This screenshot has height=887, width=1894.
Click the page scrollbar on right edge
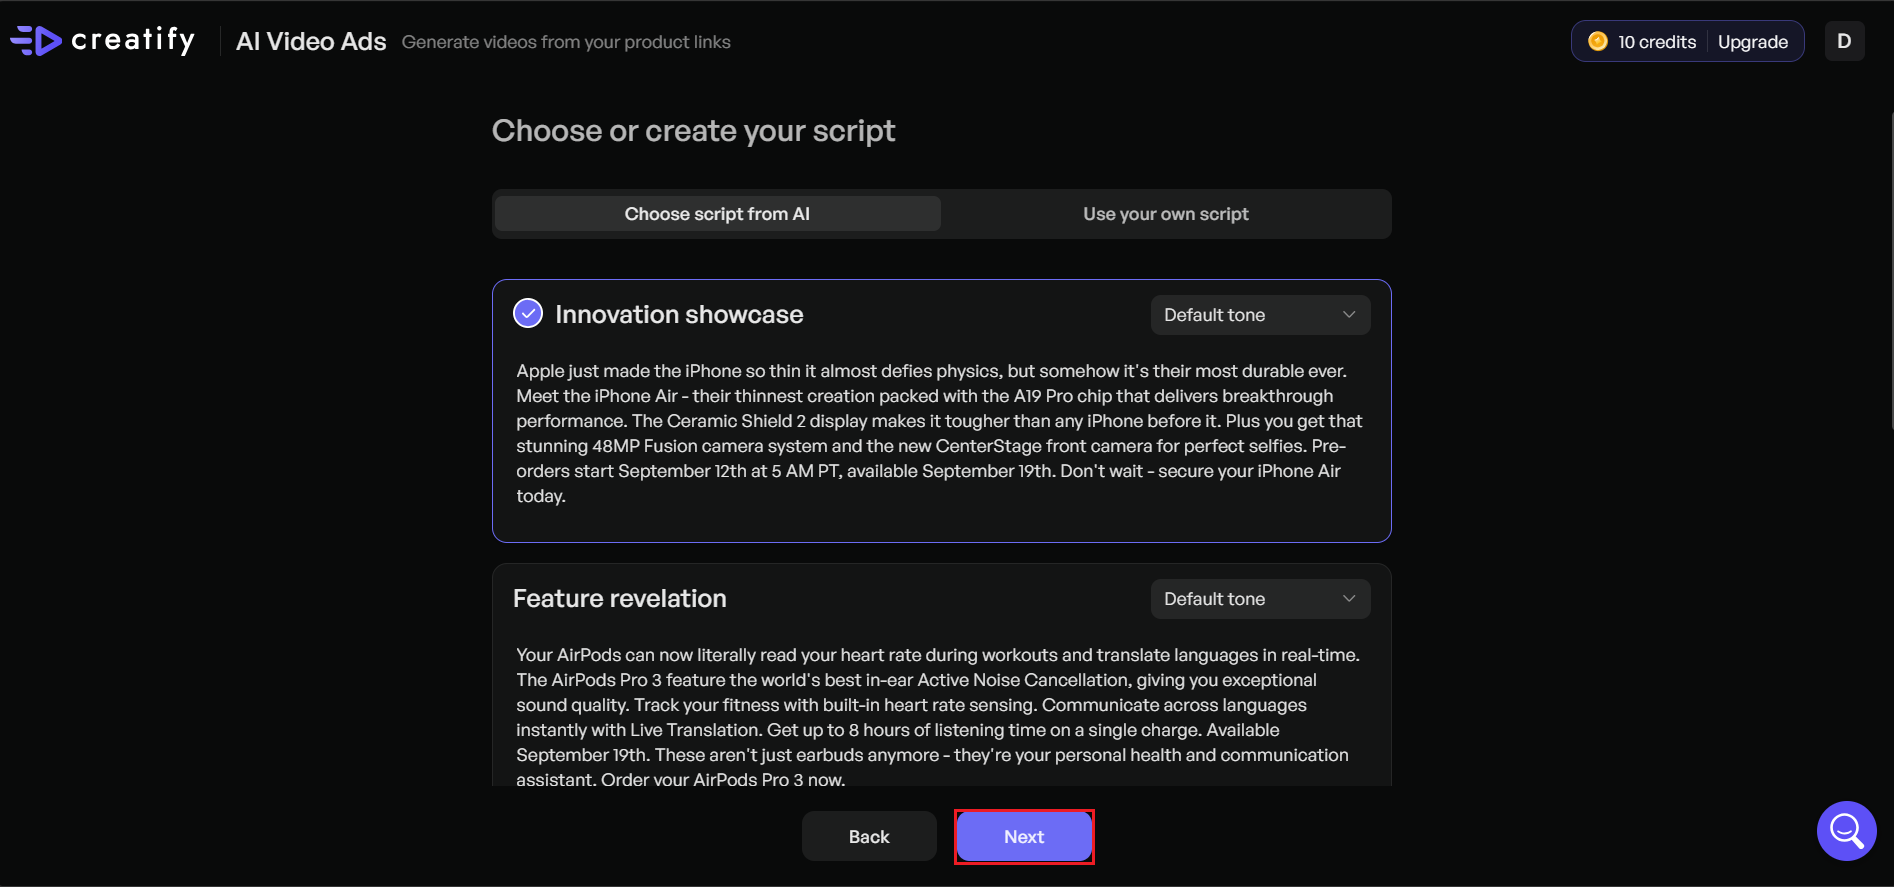(1890, 270)
